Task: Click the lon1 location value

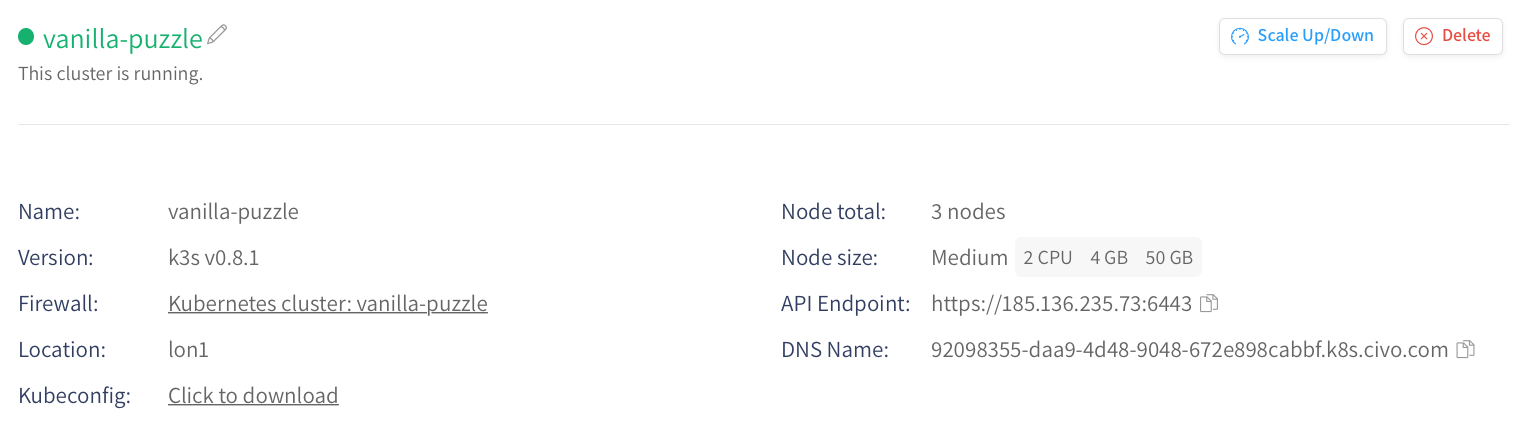Action: [188, 349]
